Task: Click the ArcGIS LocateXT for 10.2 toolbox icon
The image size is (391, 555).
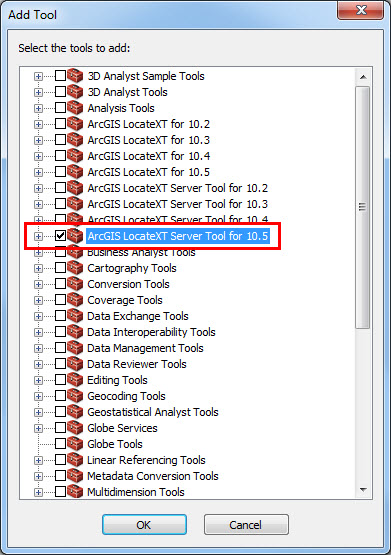Action: tap(75, 124)
